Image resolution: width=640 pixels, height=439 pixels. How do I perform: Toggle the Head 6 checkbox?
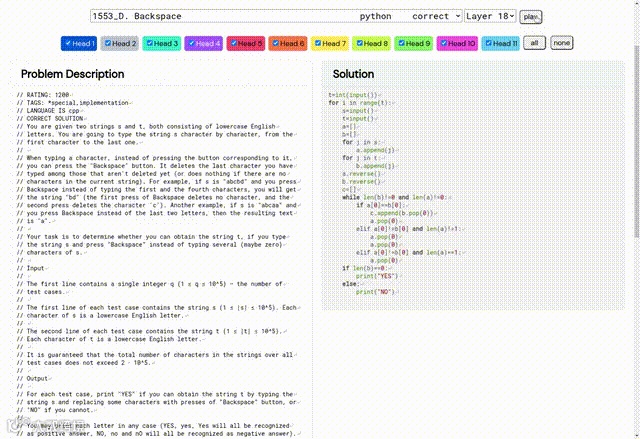276,43
